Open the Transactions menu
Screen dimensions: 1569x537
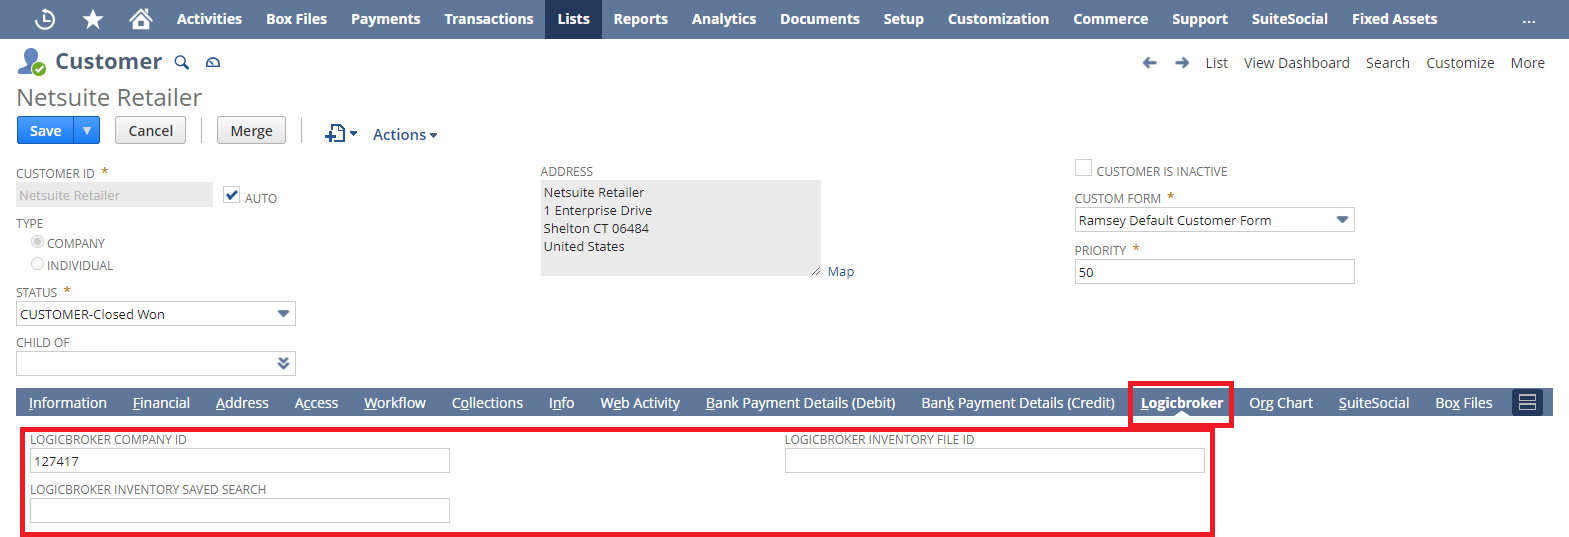point(489,19)
